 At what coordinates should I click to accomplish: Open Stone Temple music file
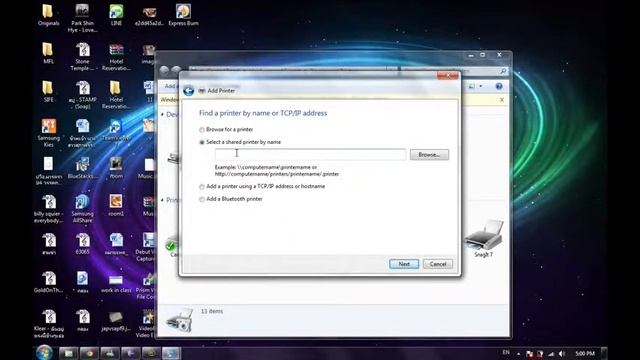pos(82,56)
